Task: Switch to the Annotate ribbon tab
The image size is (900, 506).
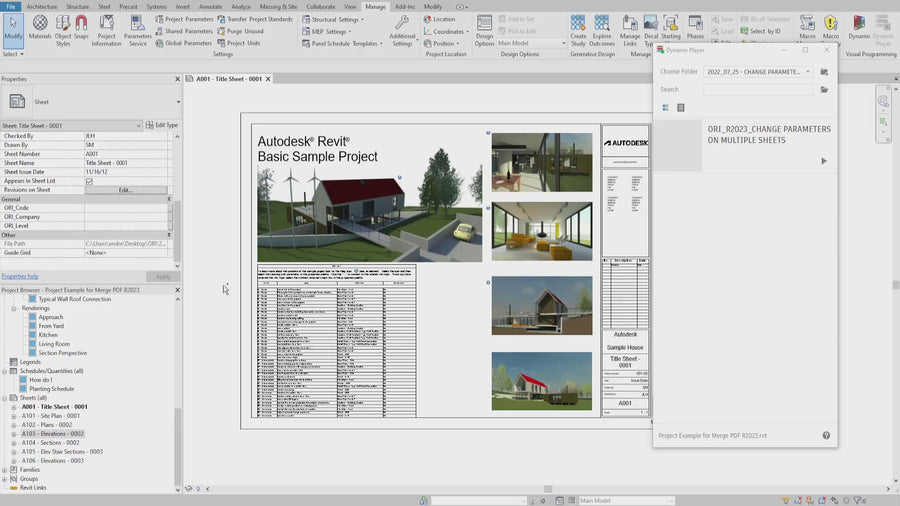Action: (210, 6)
